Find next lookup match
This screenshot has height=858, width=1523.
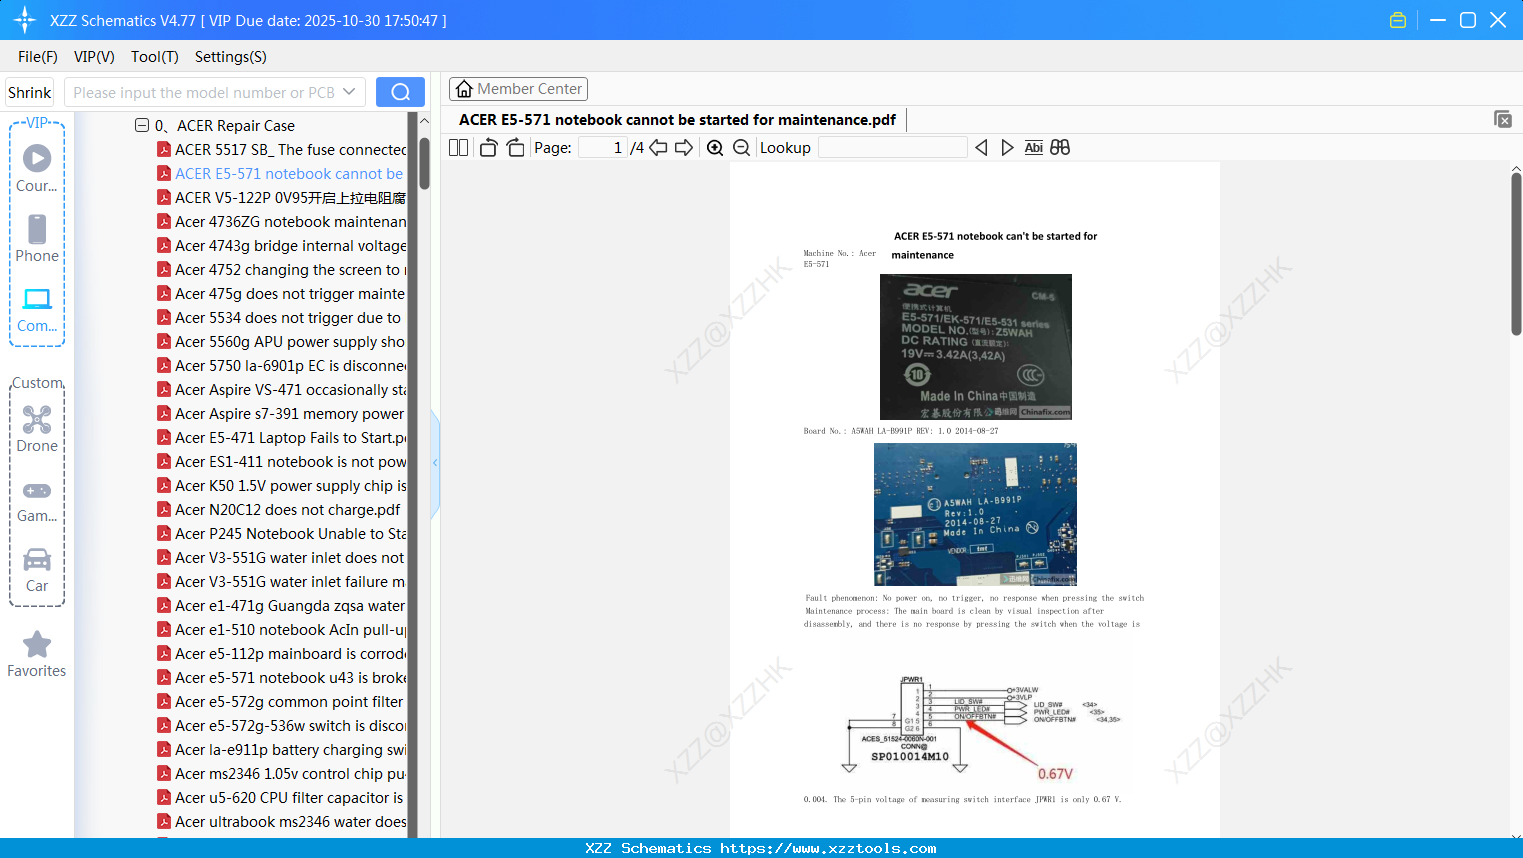(1007, 148)
